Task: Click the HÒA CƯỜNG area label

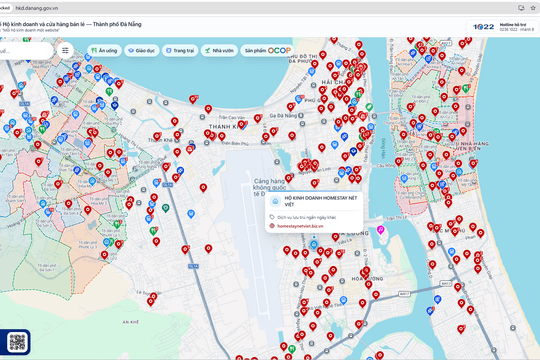Action: coord(367,278)
